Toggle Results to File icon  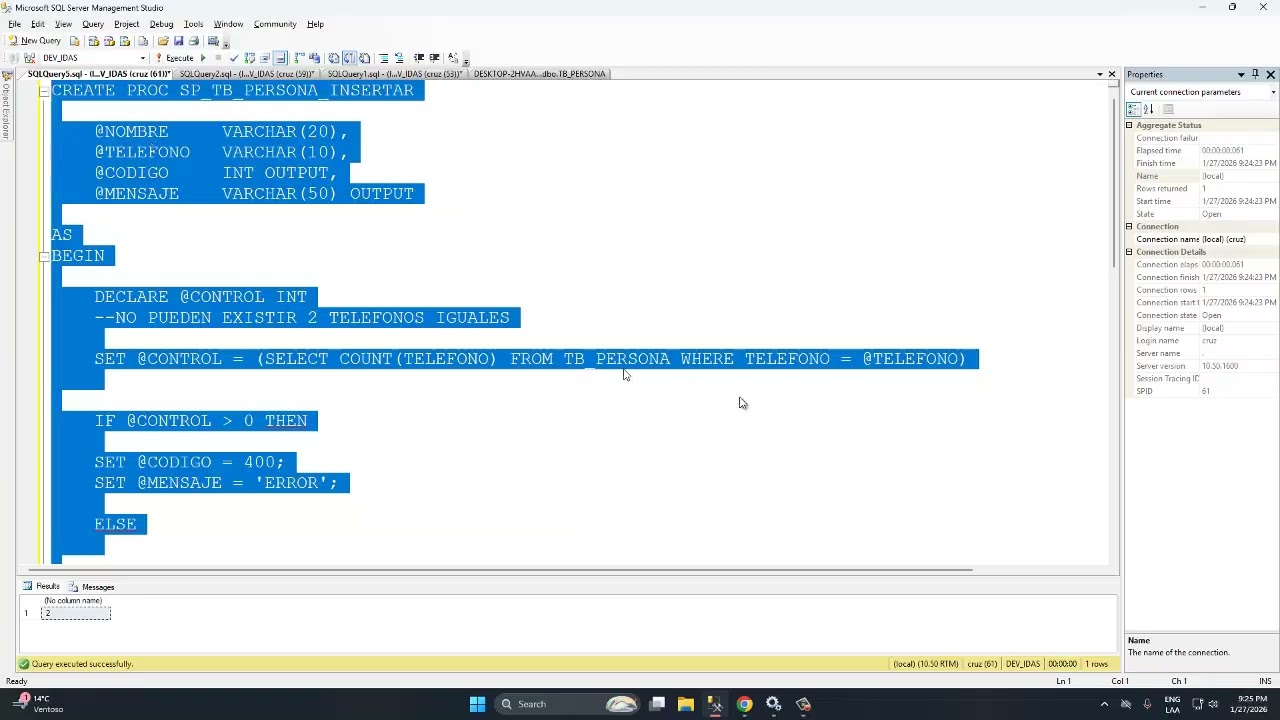click(x=365, y=58)
